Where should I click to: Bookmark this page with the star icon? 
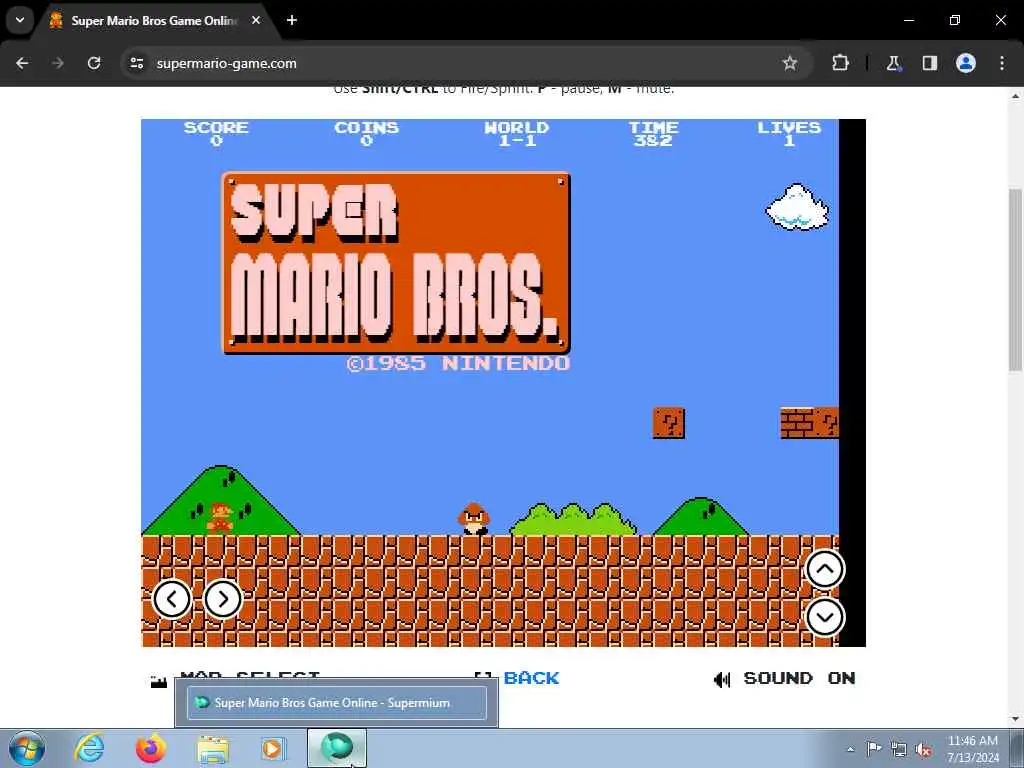tap(790, 63)
